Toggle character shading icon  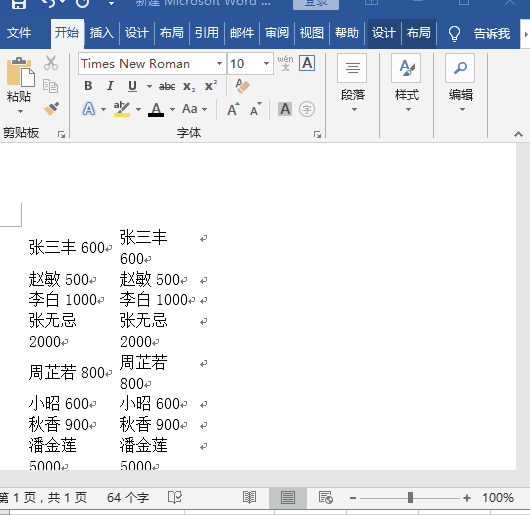tap(285, 109)
